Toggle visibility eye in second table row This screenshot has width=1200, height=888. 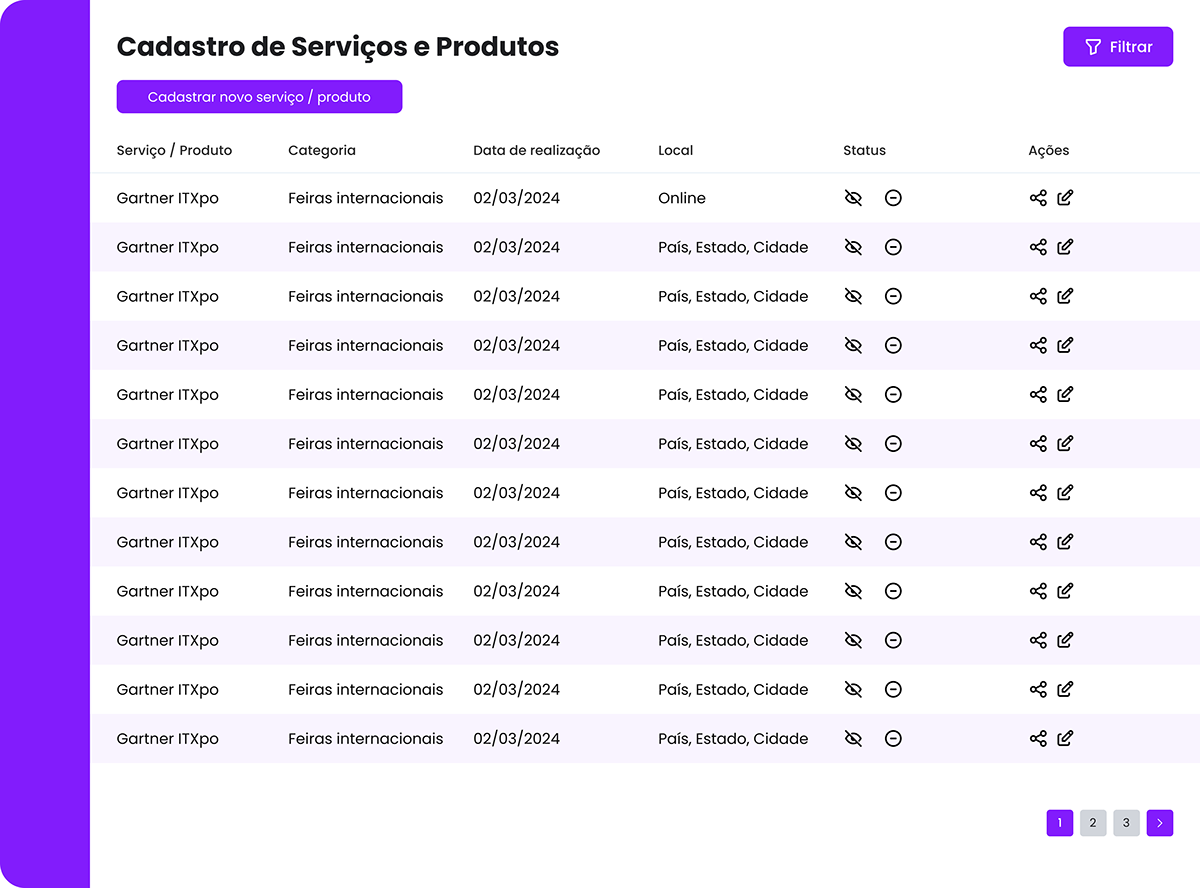point(853,247)
